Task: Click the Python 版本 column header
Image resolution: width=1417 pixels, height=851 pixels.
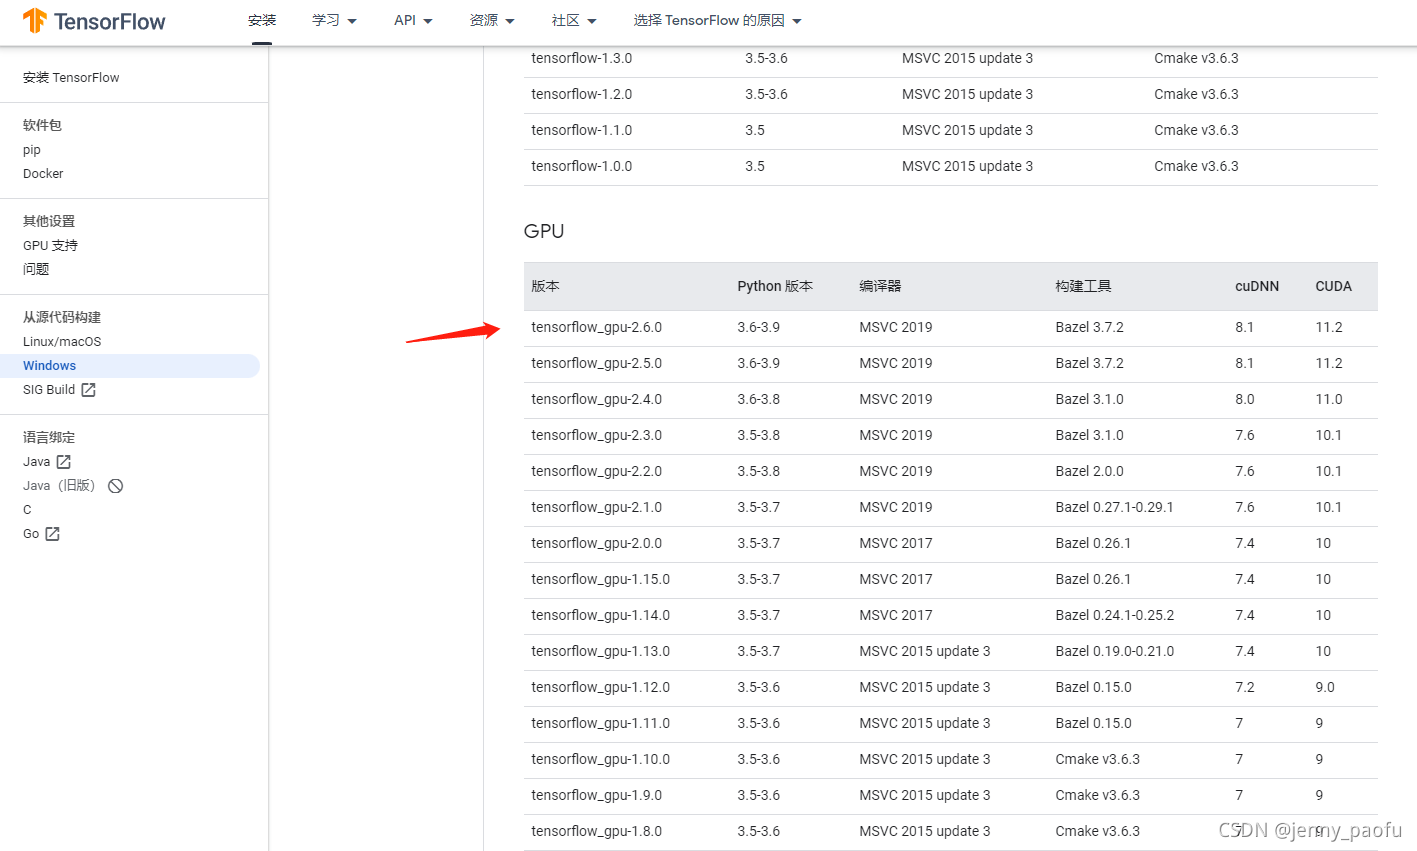Action: [775, 286]
